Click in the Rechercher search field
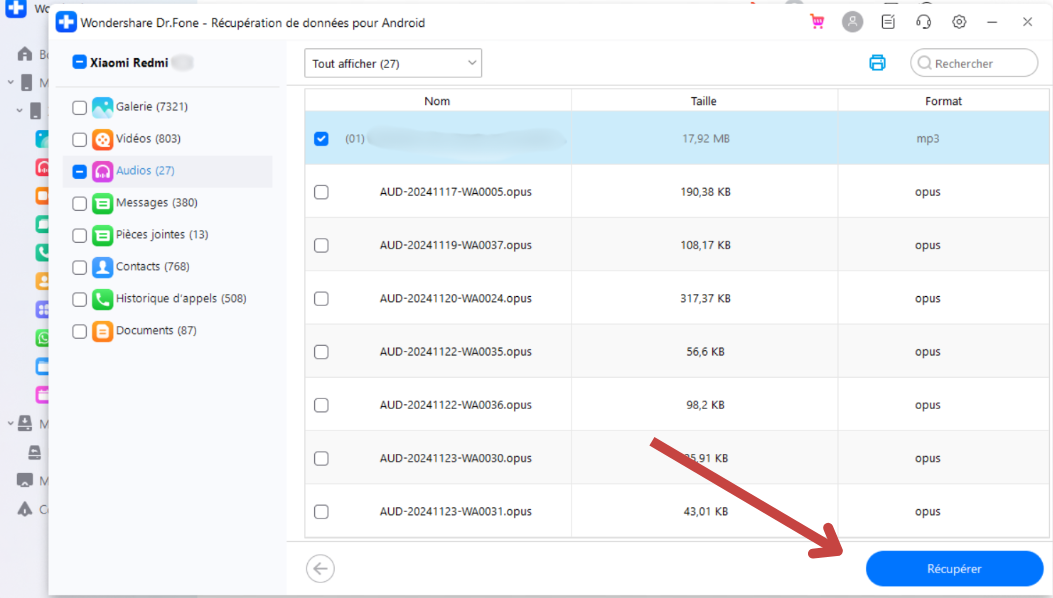The height and width of the screenshot is (598, 1053). point(974,63)
